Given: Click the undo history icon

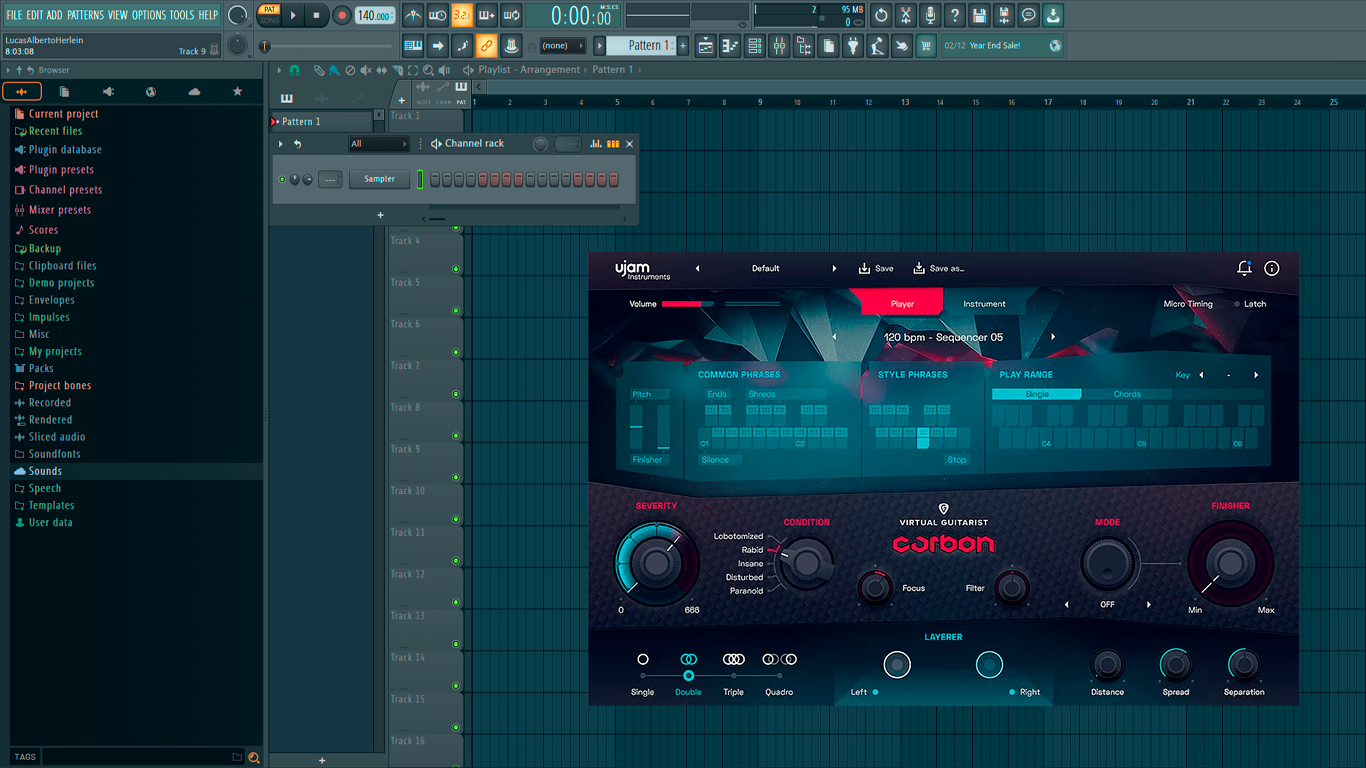Looking at the screenshot, I should click(881, 15).
